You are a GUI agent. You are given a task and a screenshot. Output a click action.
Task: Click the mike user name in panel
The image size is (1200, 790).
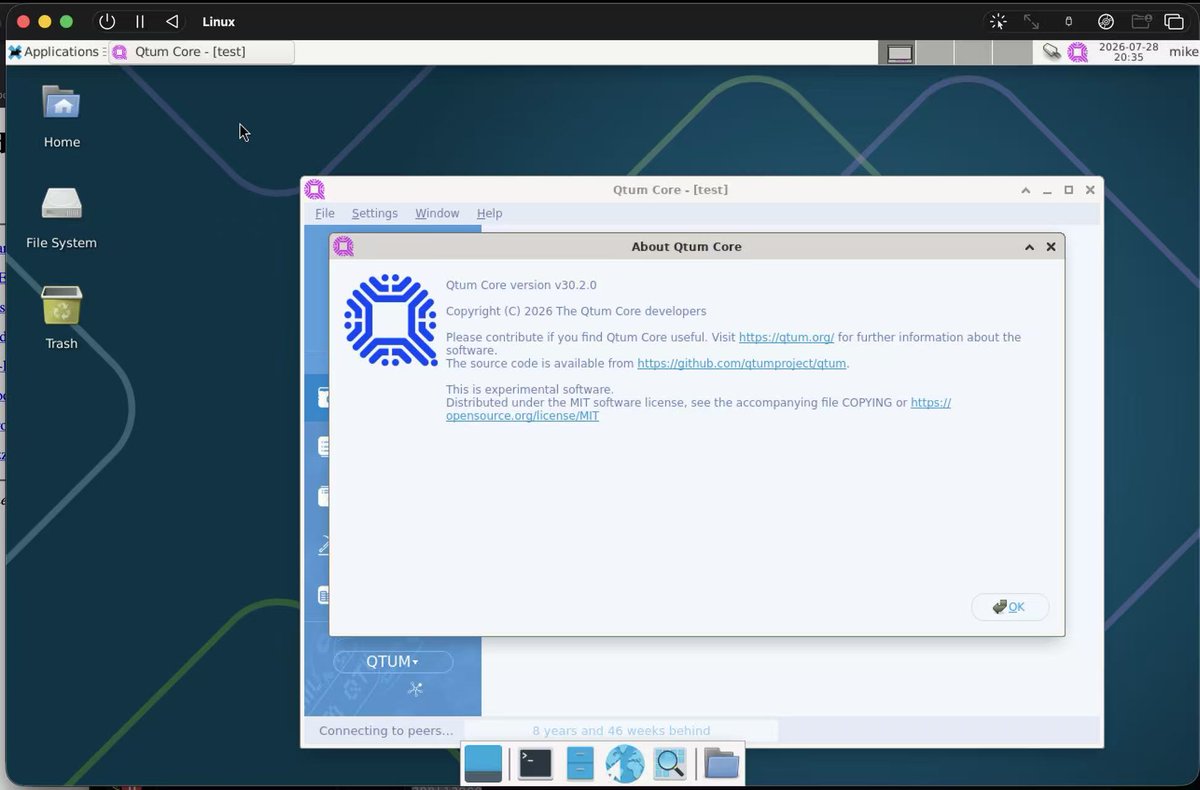[1183, 52]
